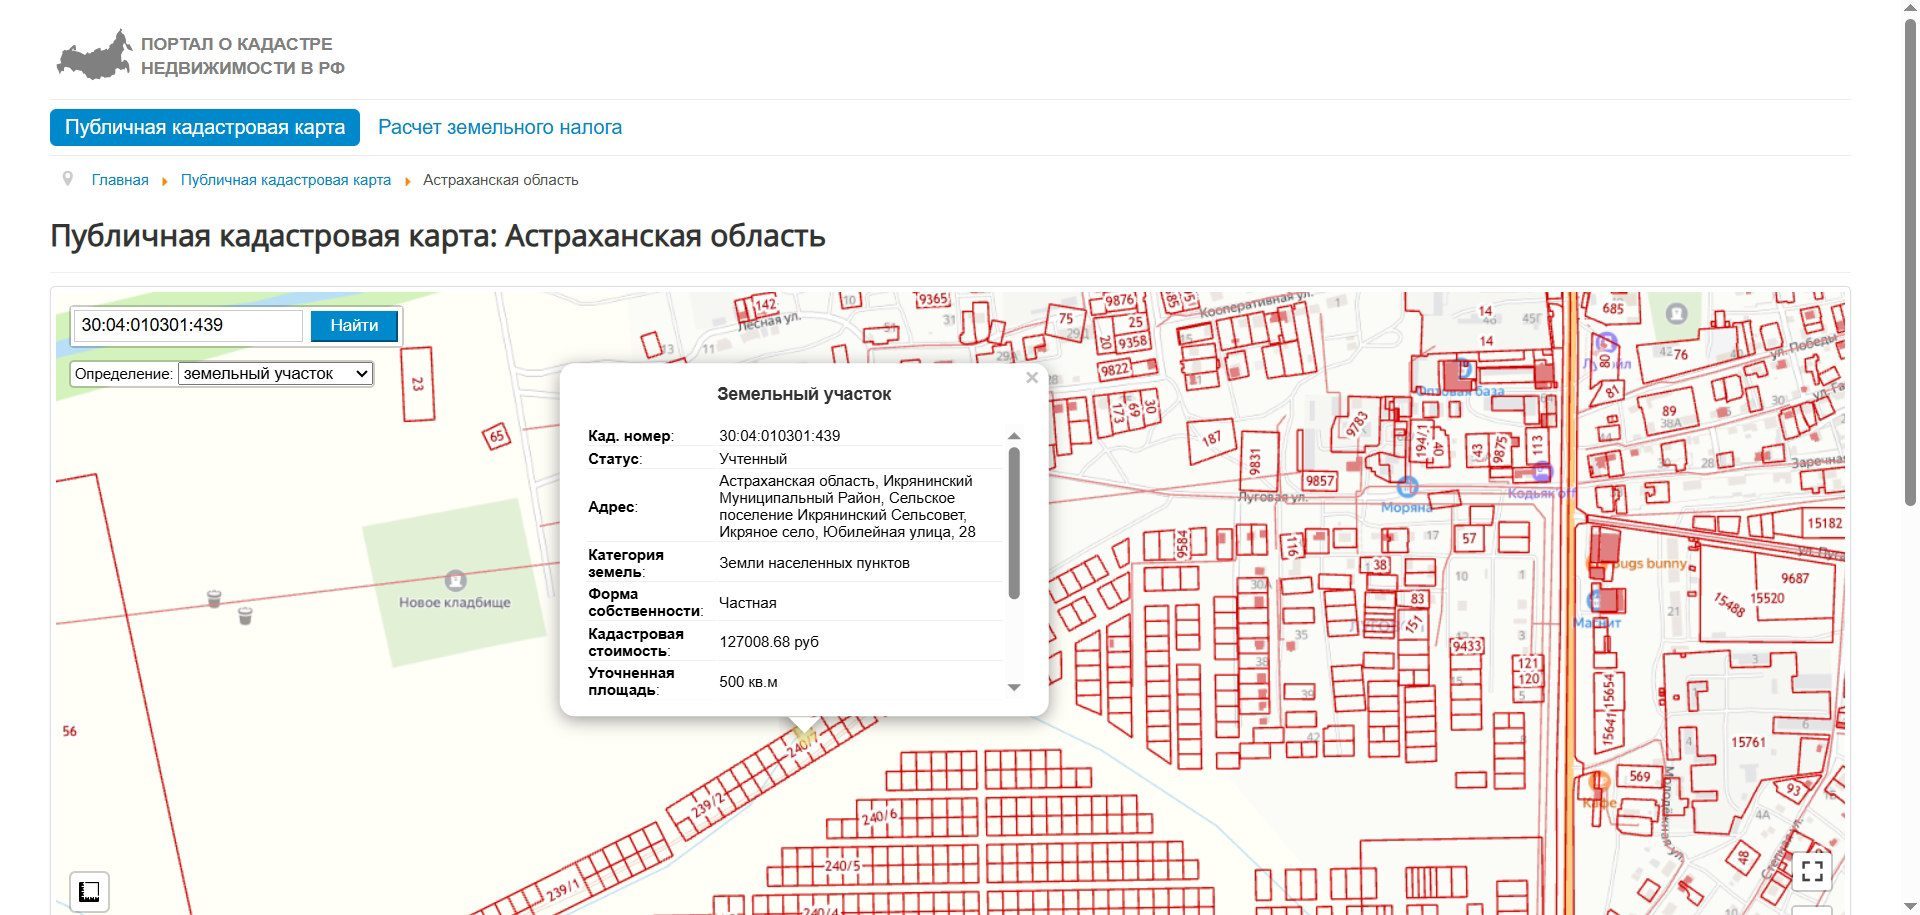Viewport: 1920px width, 915px height.
Task: Click parcel label 142 on map
Action: pyautogui.click(x=765, y=304)
